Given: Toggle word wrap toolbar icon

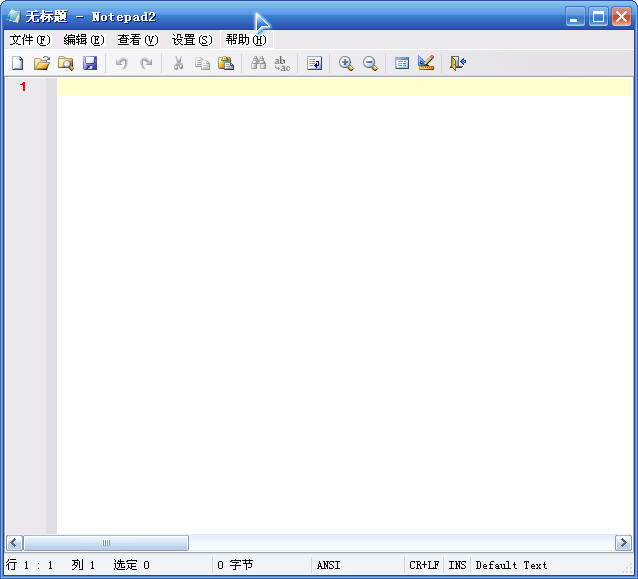Looking at the screenshot, I should (x=314, y=63).
